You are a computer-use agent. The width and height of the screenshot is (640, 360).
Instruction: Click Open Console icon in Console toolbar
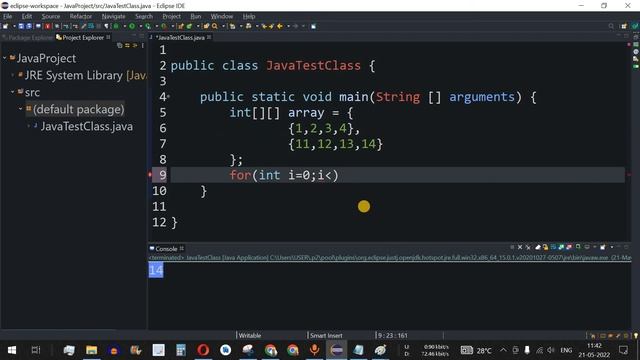(x=603, y=247)
